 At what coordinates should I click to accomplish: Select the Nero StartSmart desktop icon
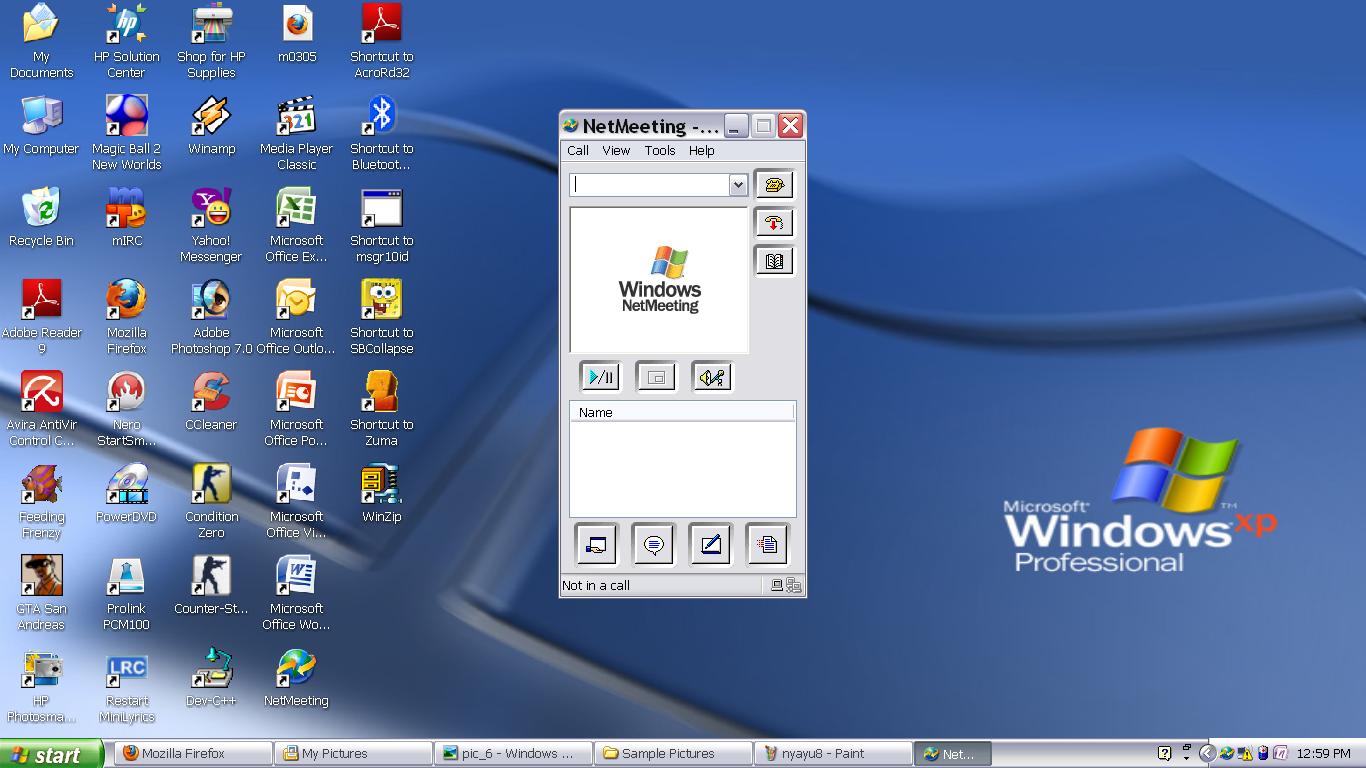[x=127, y=410]
